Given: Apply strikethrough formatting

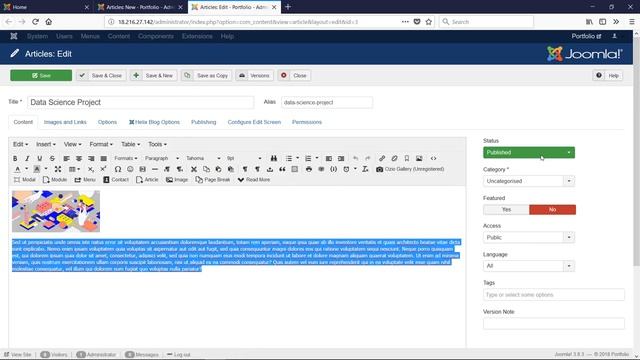Looking at the screenshot, I should [52, 158].
